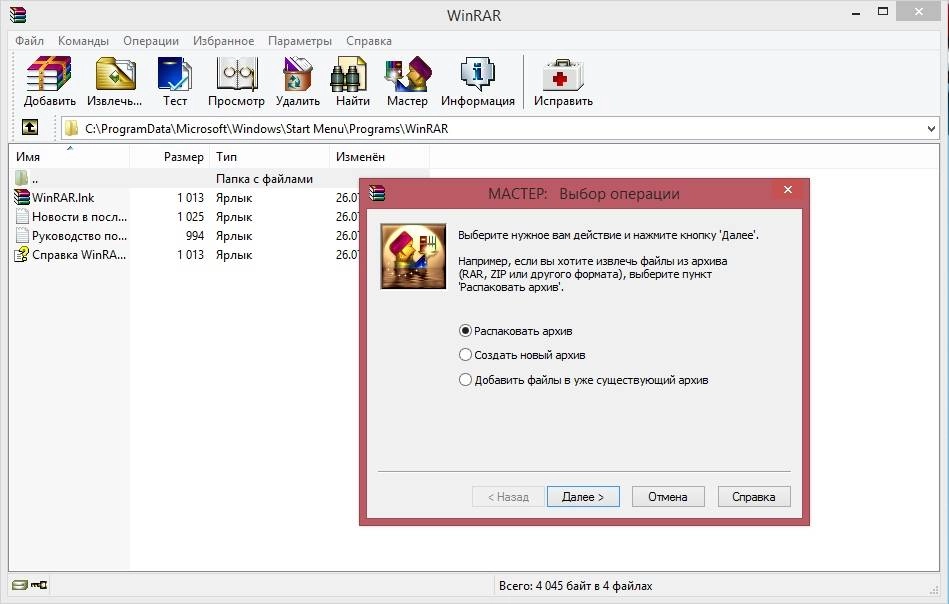This screenshot has height=604, width=949.
Task: Click the size value 1 025
Action: pyautogui.click(x=190, y=217)
